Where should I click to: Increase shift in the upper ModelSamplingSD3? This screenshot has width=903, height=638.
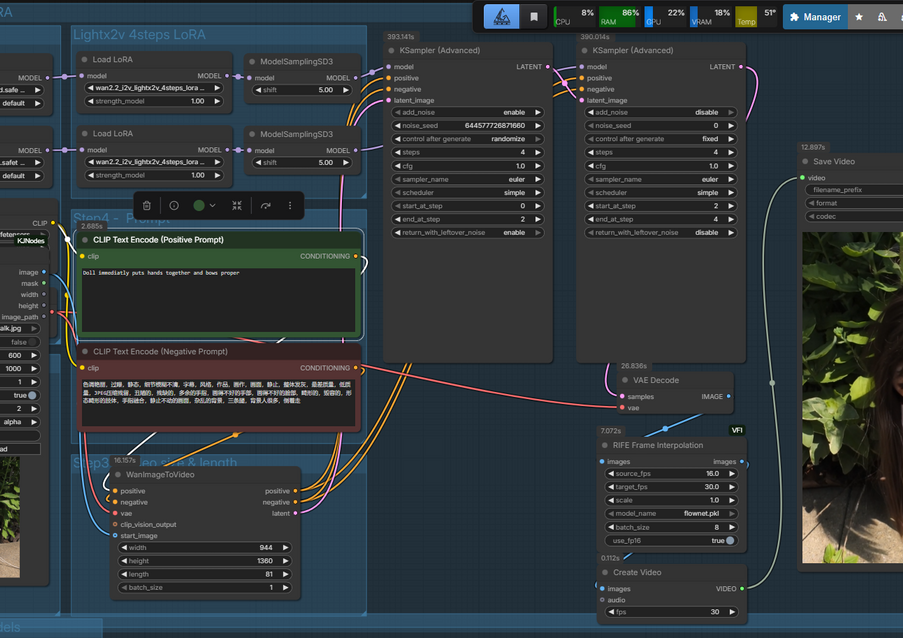[346, 90]
